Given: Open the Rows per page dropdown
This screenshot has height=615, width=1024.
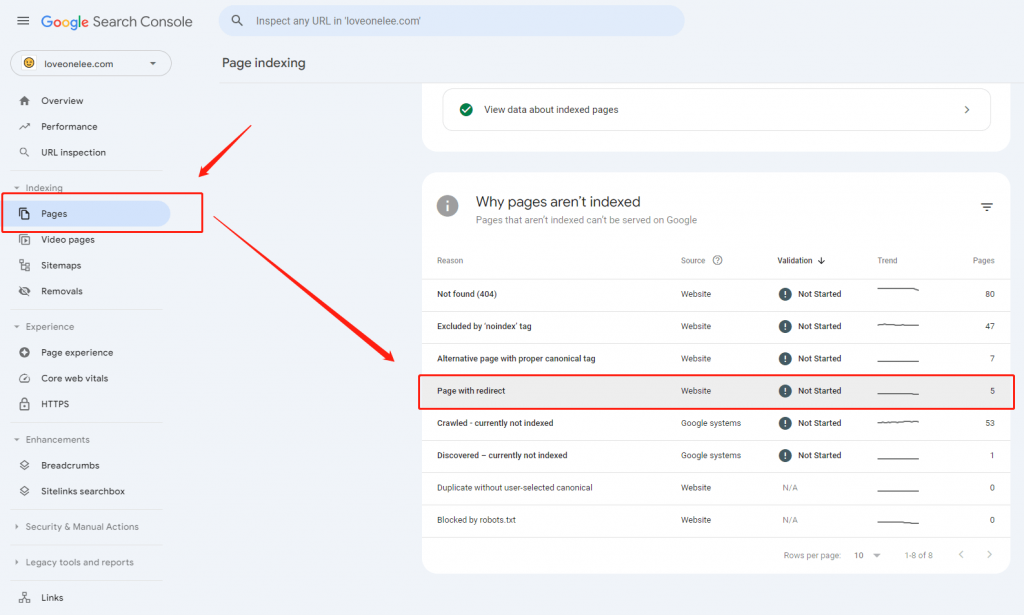Looking at the screenshot, I should point(867,556).
